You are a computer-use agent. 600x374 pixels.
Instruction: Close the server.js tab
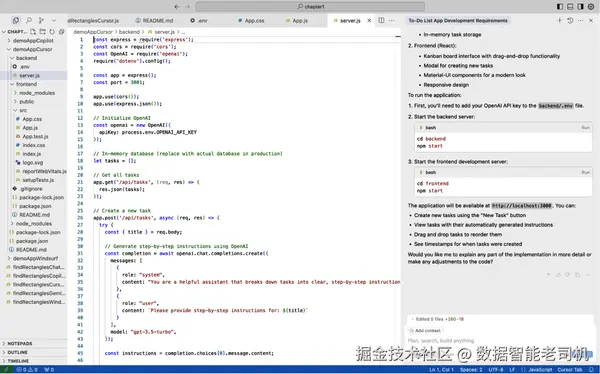(x=369, y=21)
